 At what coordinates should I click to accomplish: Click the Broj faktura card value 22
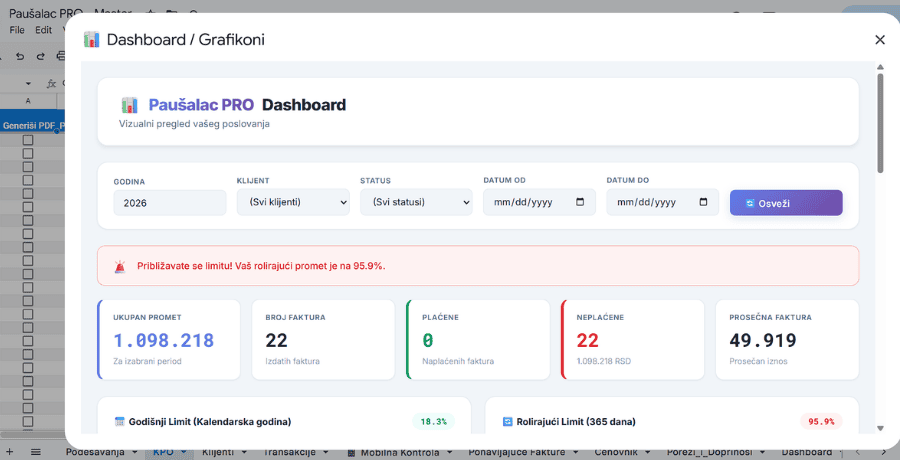coord(276,340)
